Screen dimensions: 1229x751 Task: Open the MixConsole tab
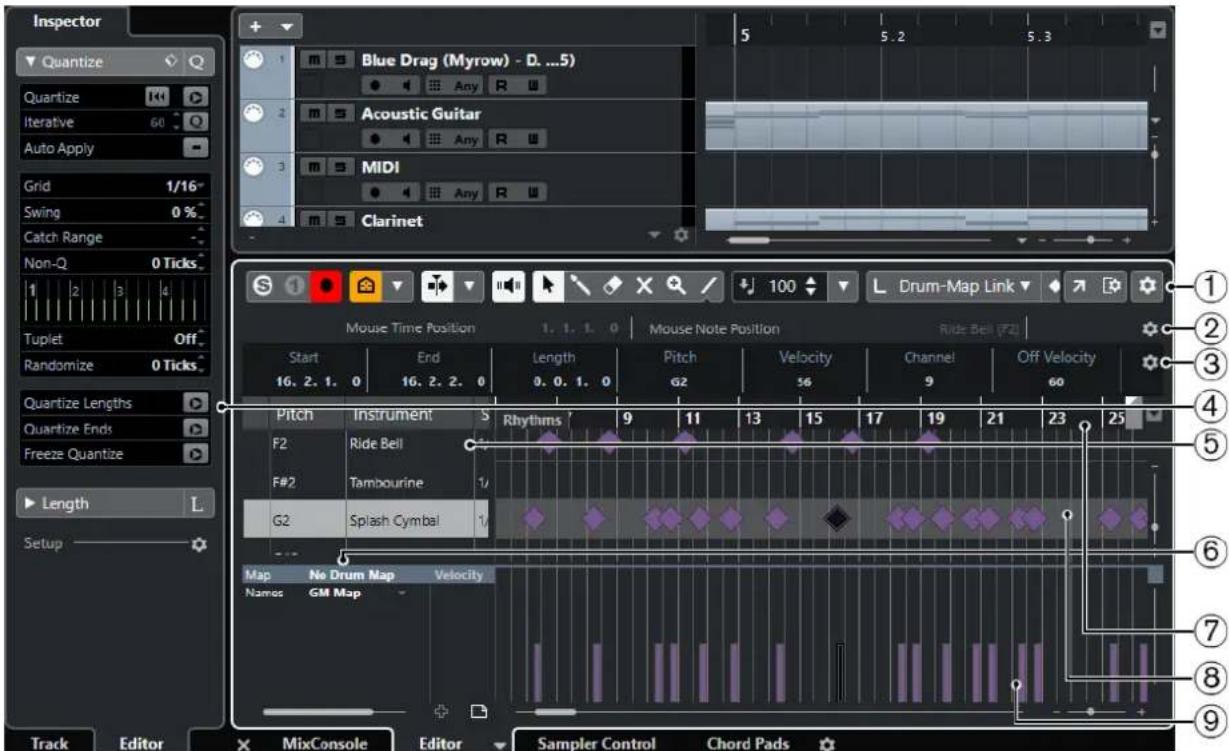pos(323,742)
